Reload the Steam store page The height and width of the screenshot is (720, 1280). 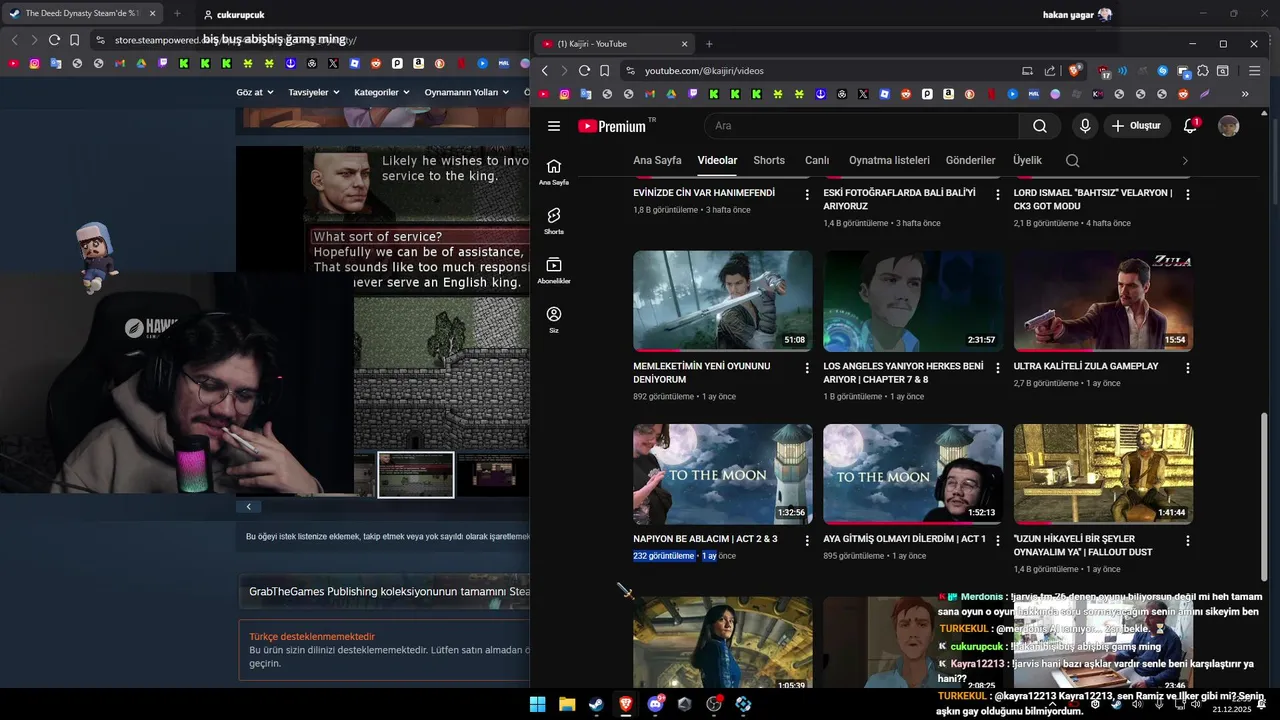[x=54, y=40]
